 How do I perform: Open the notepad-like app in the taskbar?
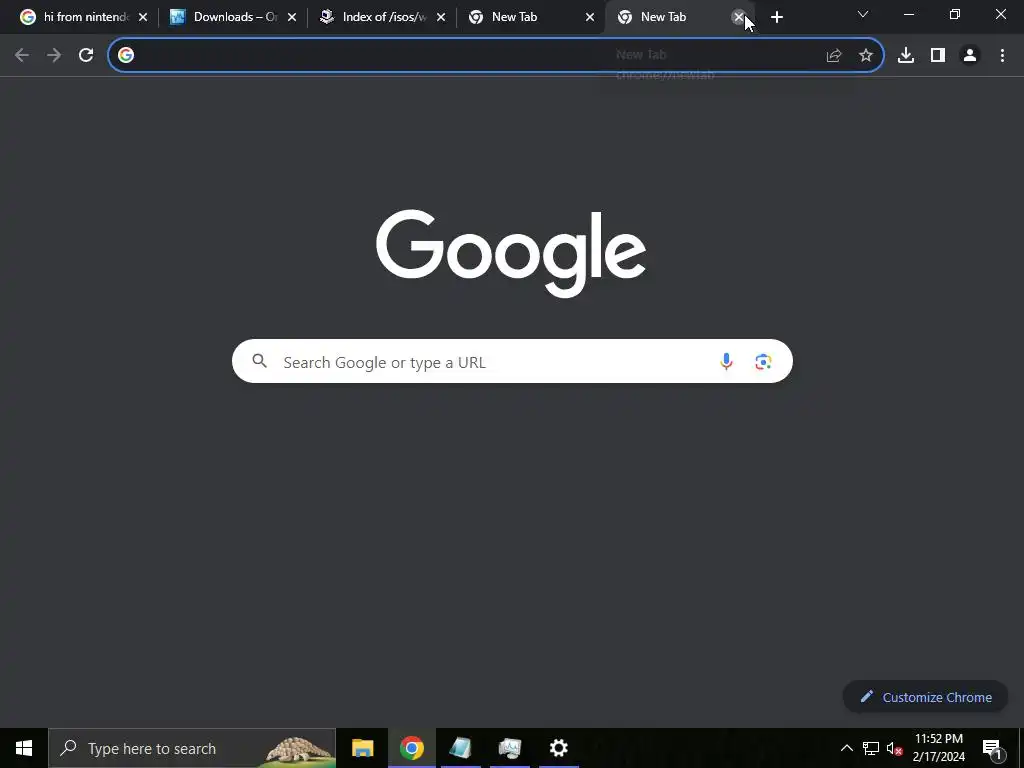[460, 748]
